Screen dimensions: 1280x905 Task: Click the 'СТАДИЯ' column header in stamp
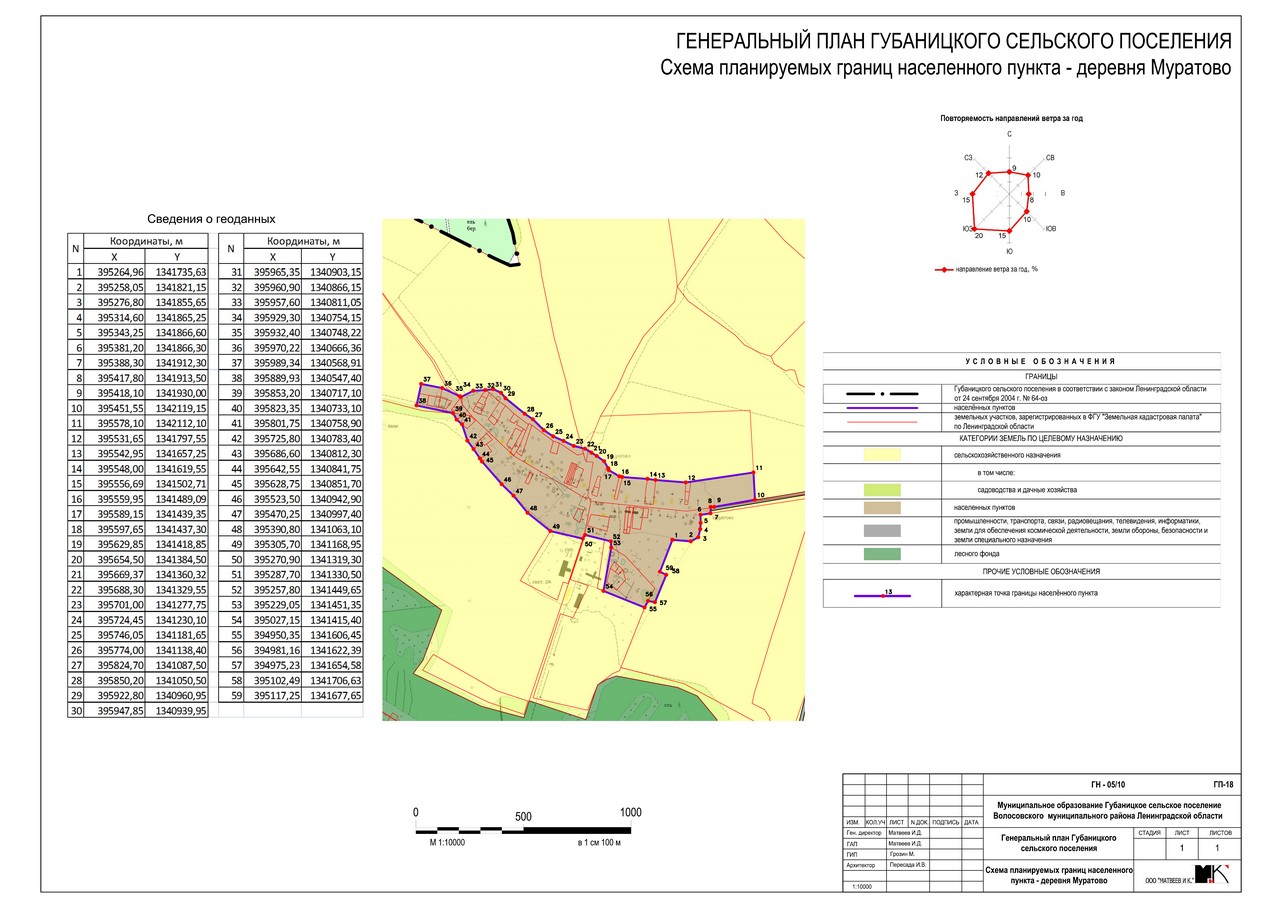click(1149, 832)
